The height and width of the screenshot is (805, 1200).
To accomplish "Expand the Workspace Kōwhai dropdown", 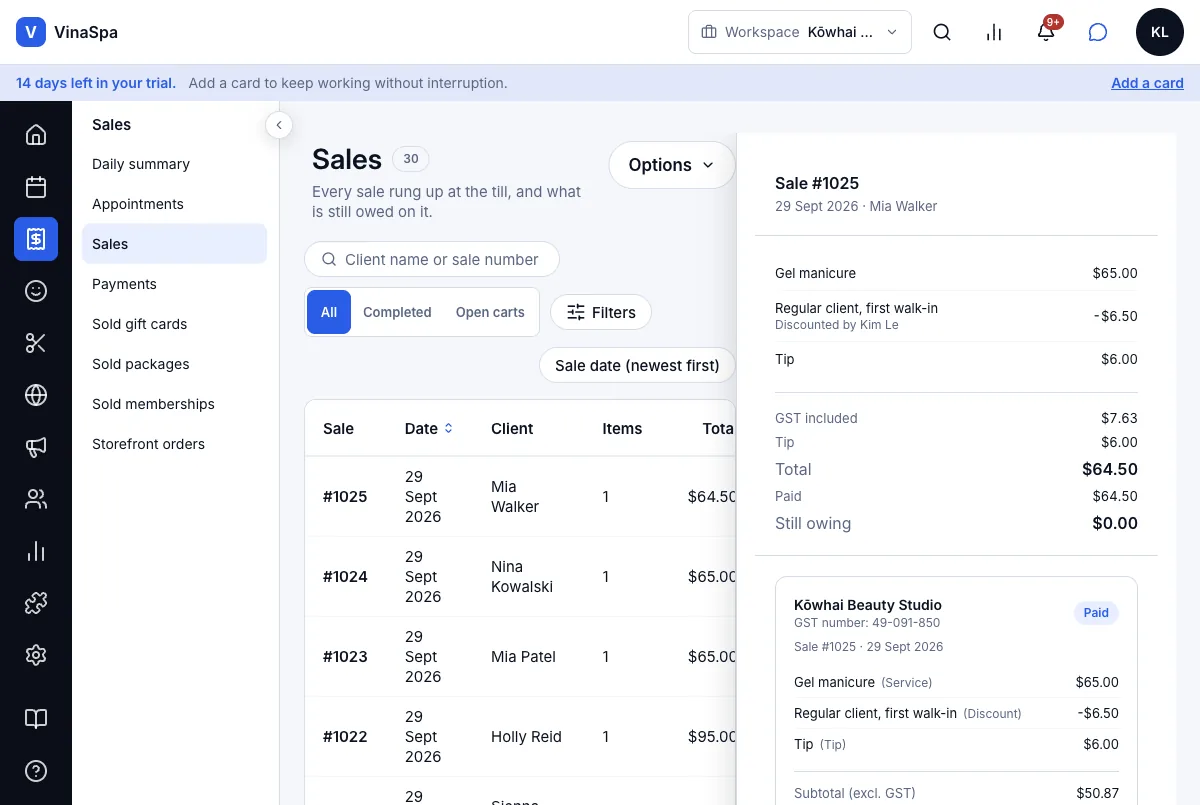I will click(800, 32).
